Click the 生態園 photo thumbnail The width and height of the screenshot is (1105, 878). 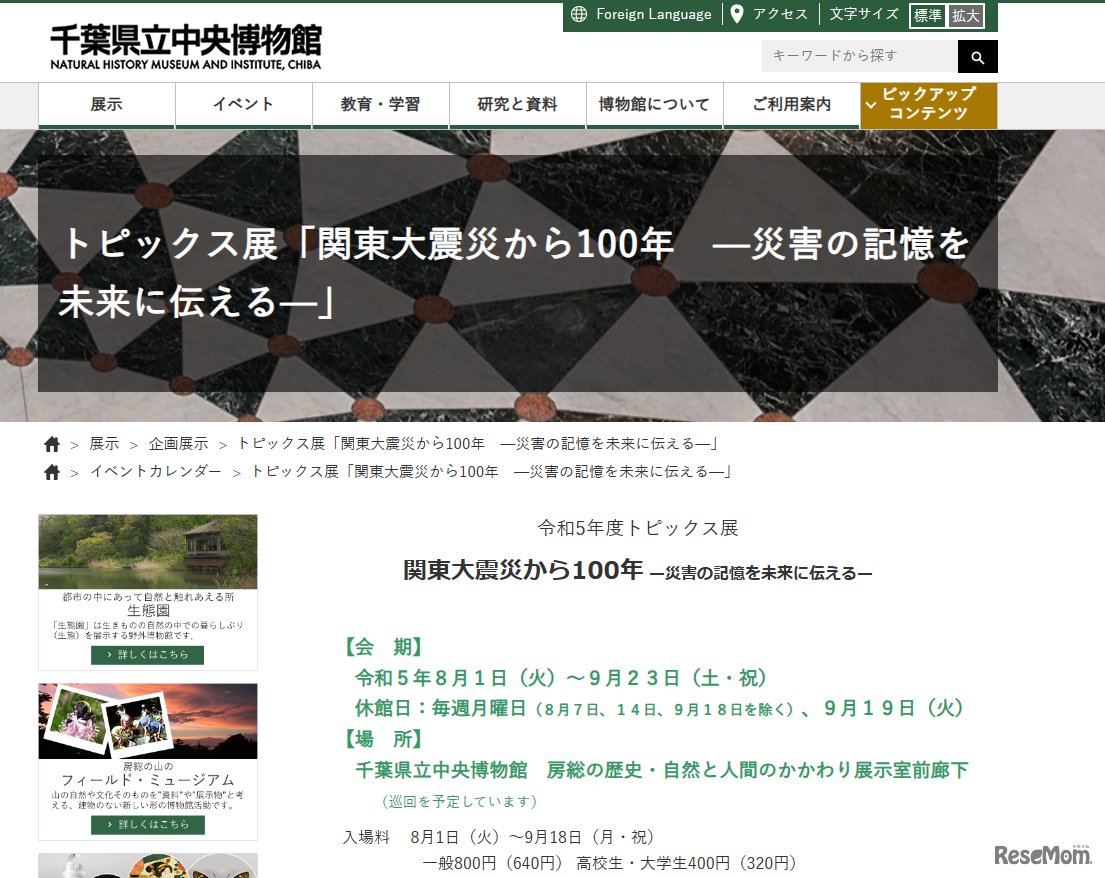click(147, 551)
